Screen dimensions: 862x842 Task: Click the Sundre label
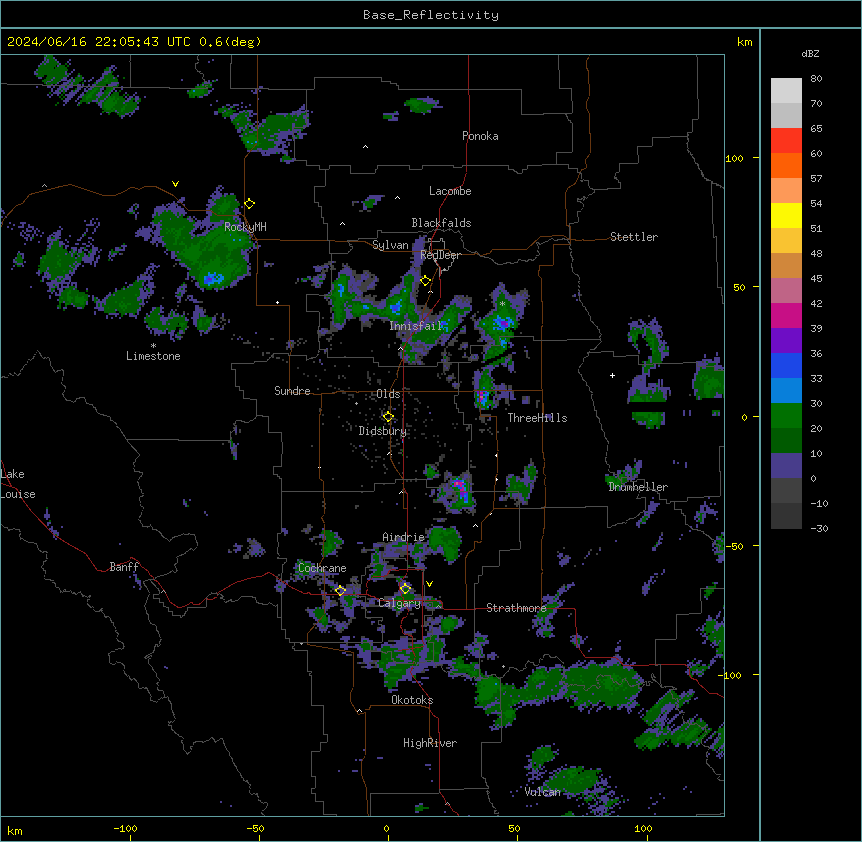click(292, 391)
